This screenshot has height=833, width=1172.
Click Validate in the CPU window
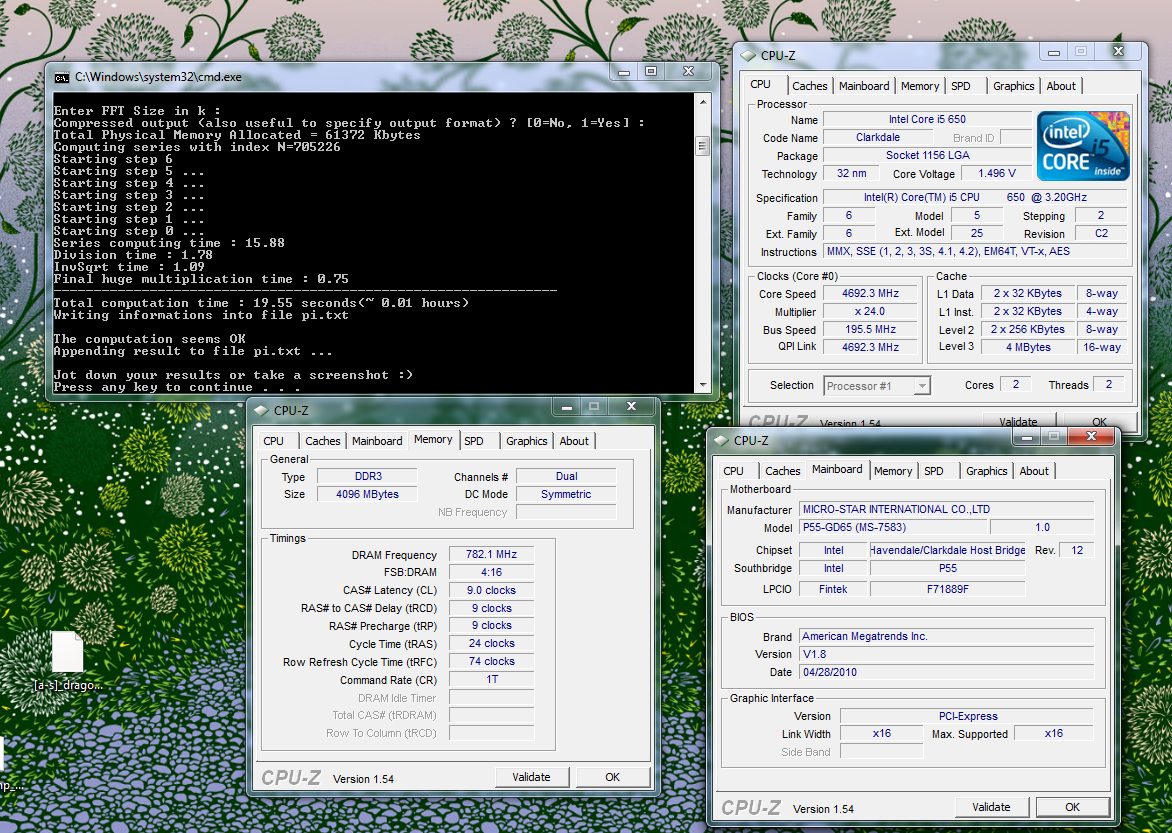[x=1018, y=421]
